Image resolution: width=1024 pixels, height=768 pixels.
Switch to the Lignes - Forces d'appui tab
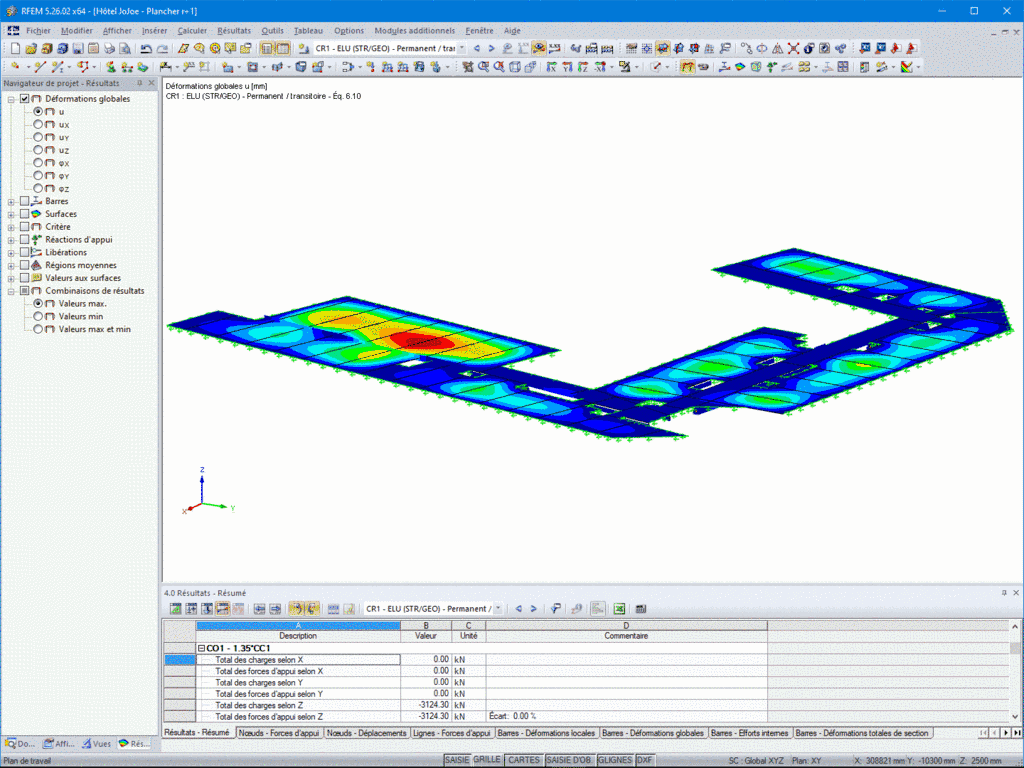pos(451,733)
